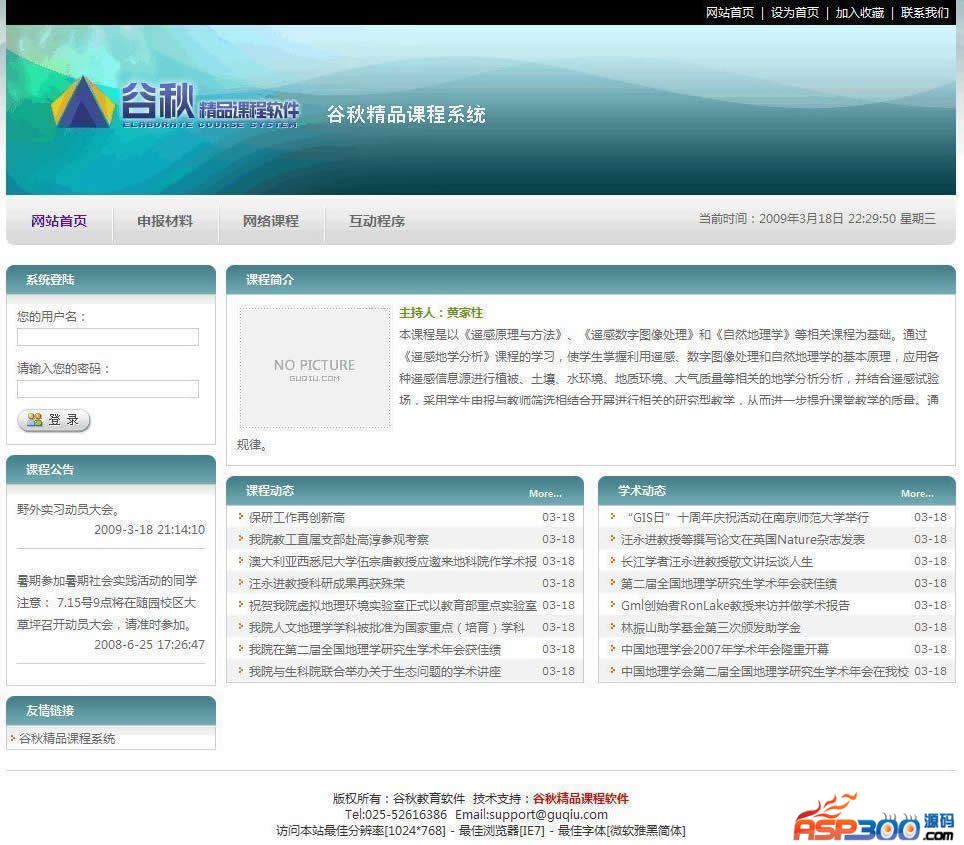The image size is (964, 845).
Task: Focus the password input field
Action: coord(108,389)
